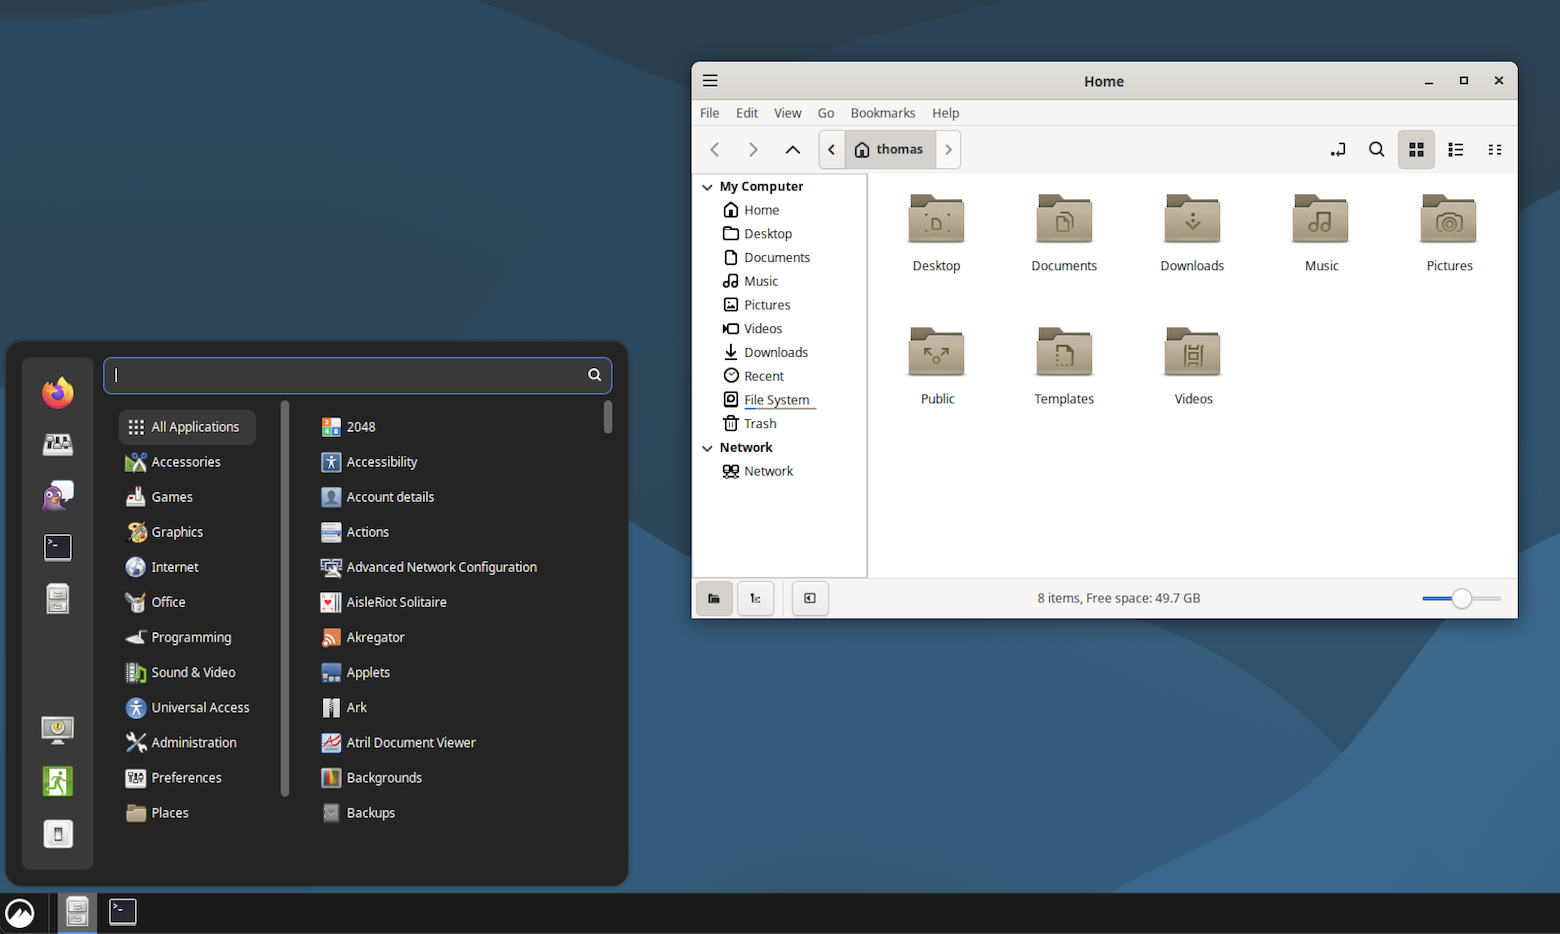Toggle the location entry icon in toolbar
Screen dimensions: 1560x934
[x=1337, y=150]
